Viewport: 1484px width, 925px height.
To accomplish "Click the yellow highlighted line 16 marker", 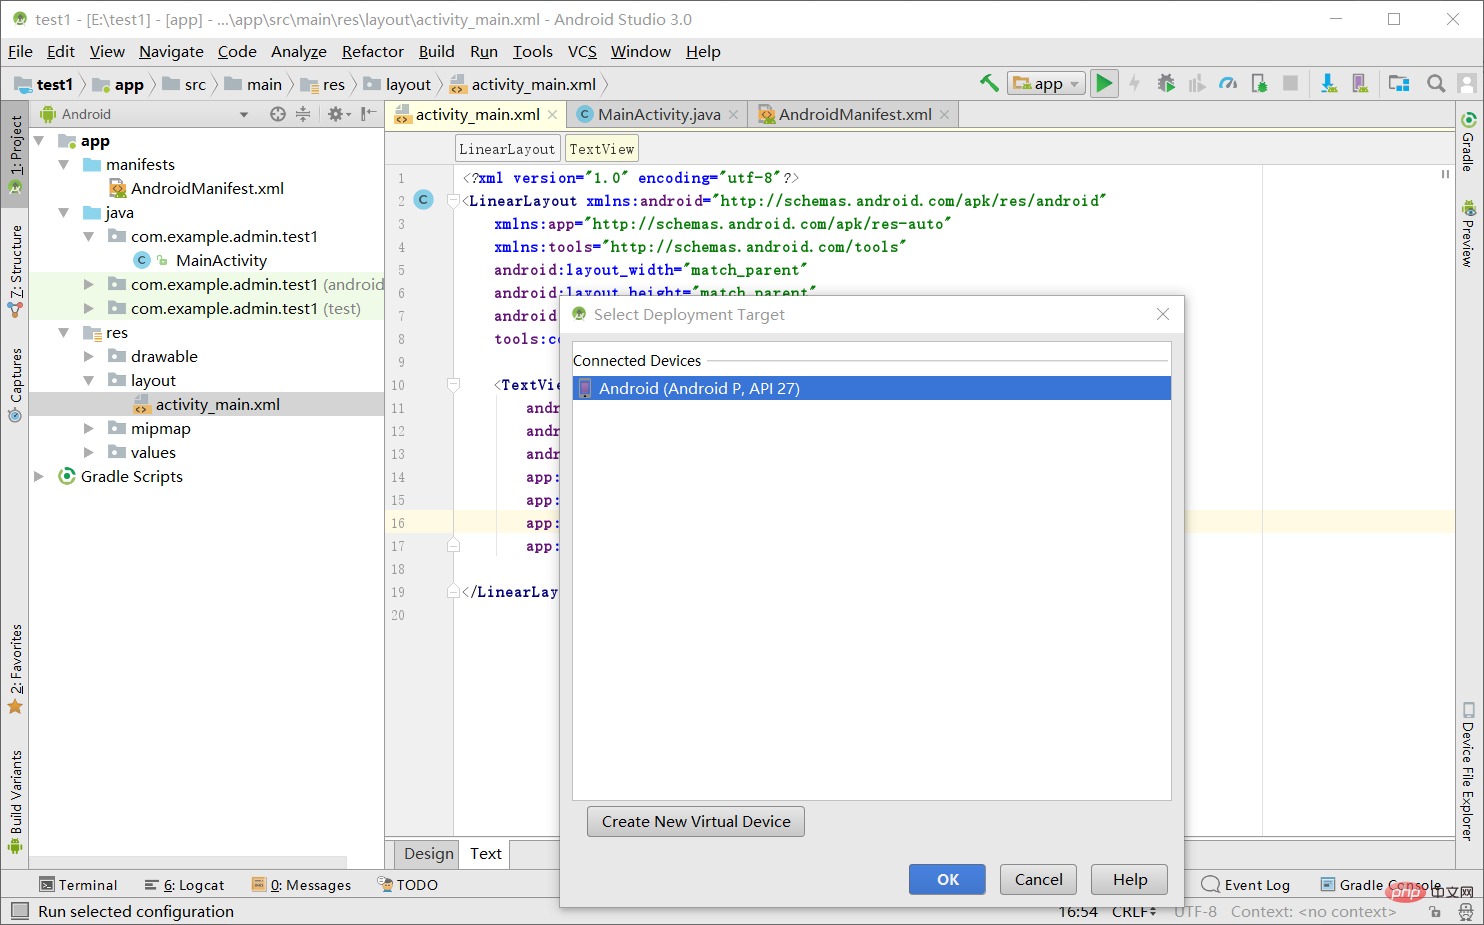I will click(398, 523).
